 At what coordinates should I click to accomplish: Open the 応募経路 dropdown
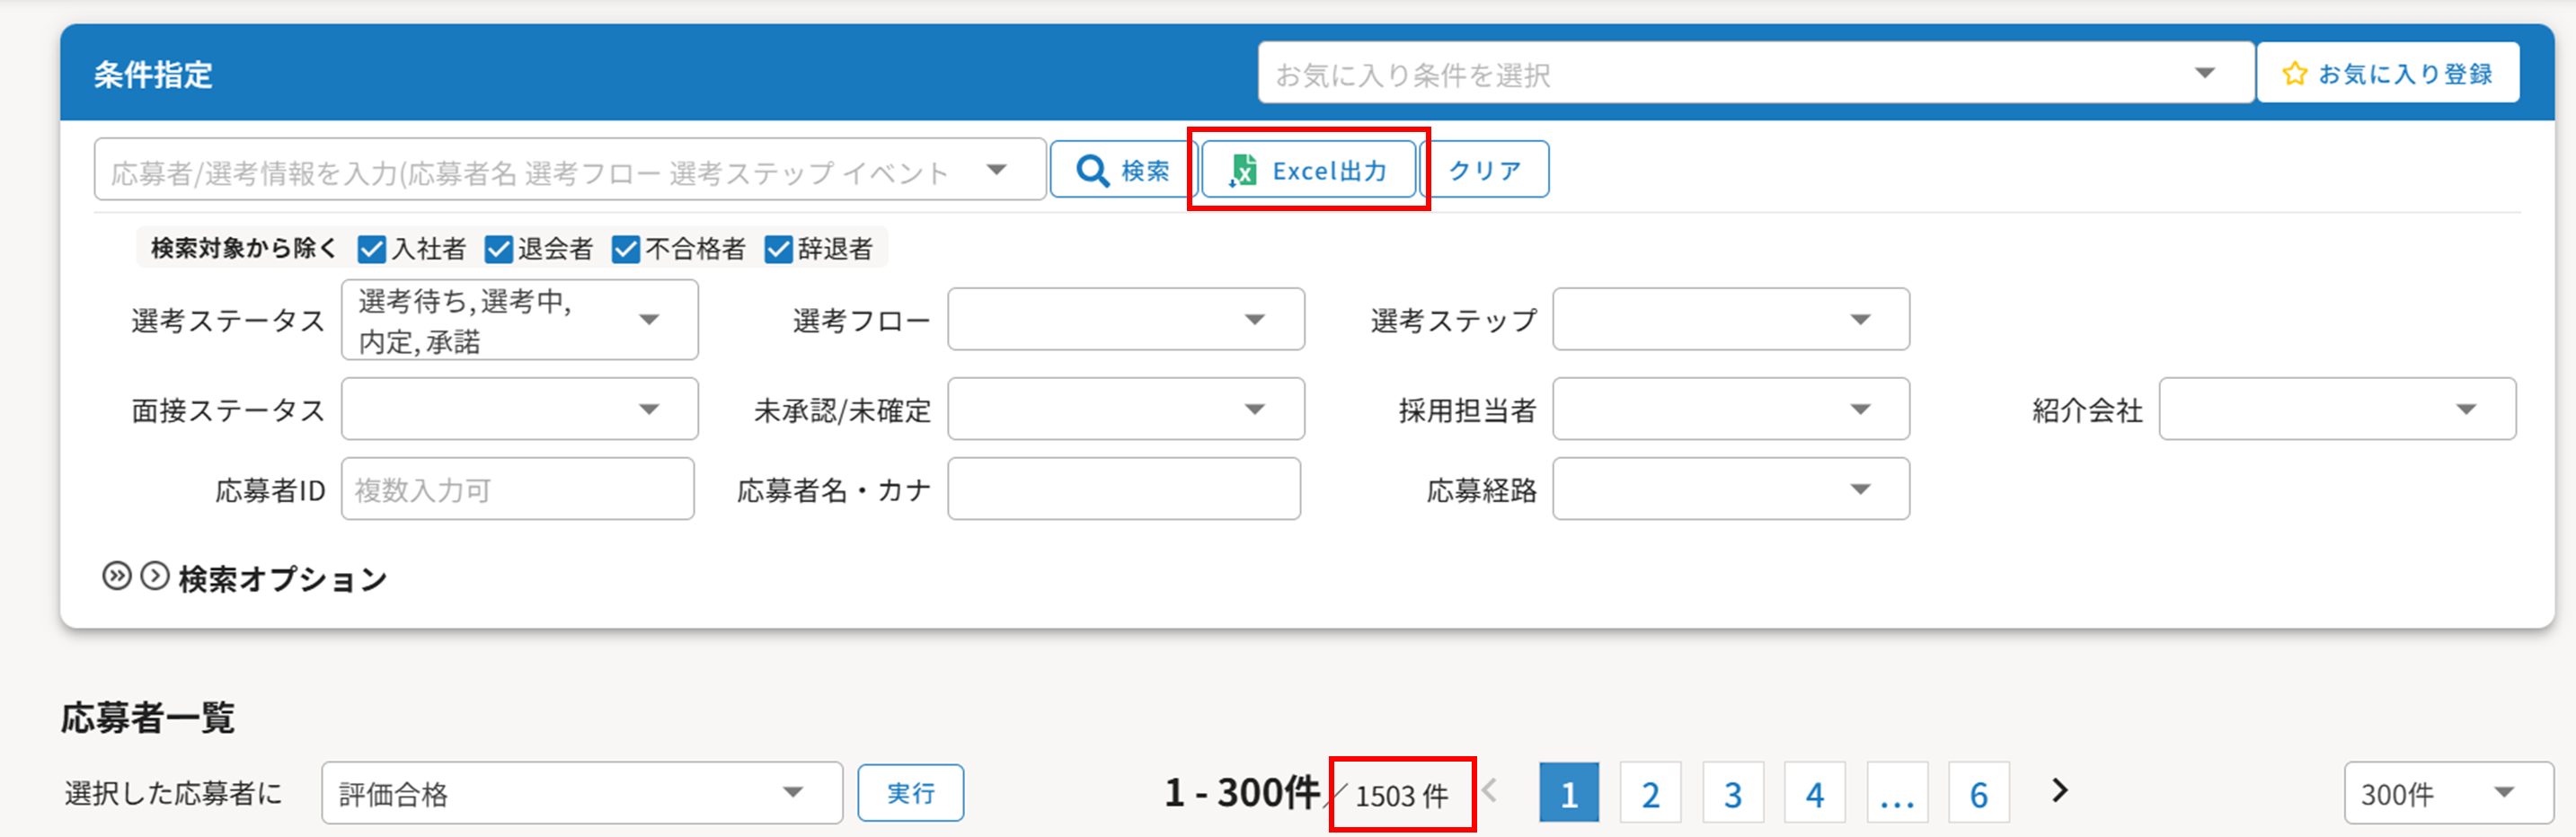pyautogui.click(x=1731, y=489)
